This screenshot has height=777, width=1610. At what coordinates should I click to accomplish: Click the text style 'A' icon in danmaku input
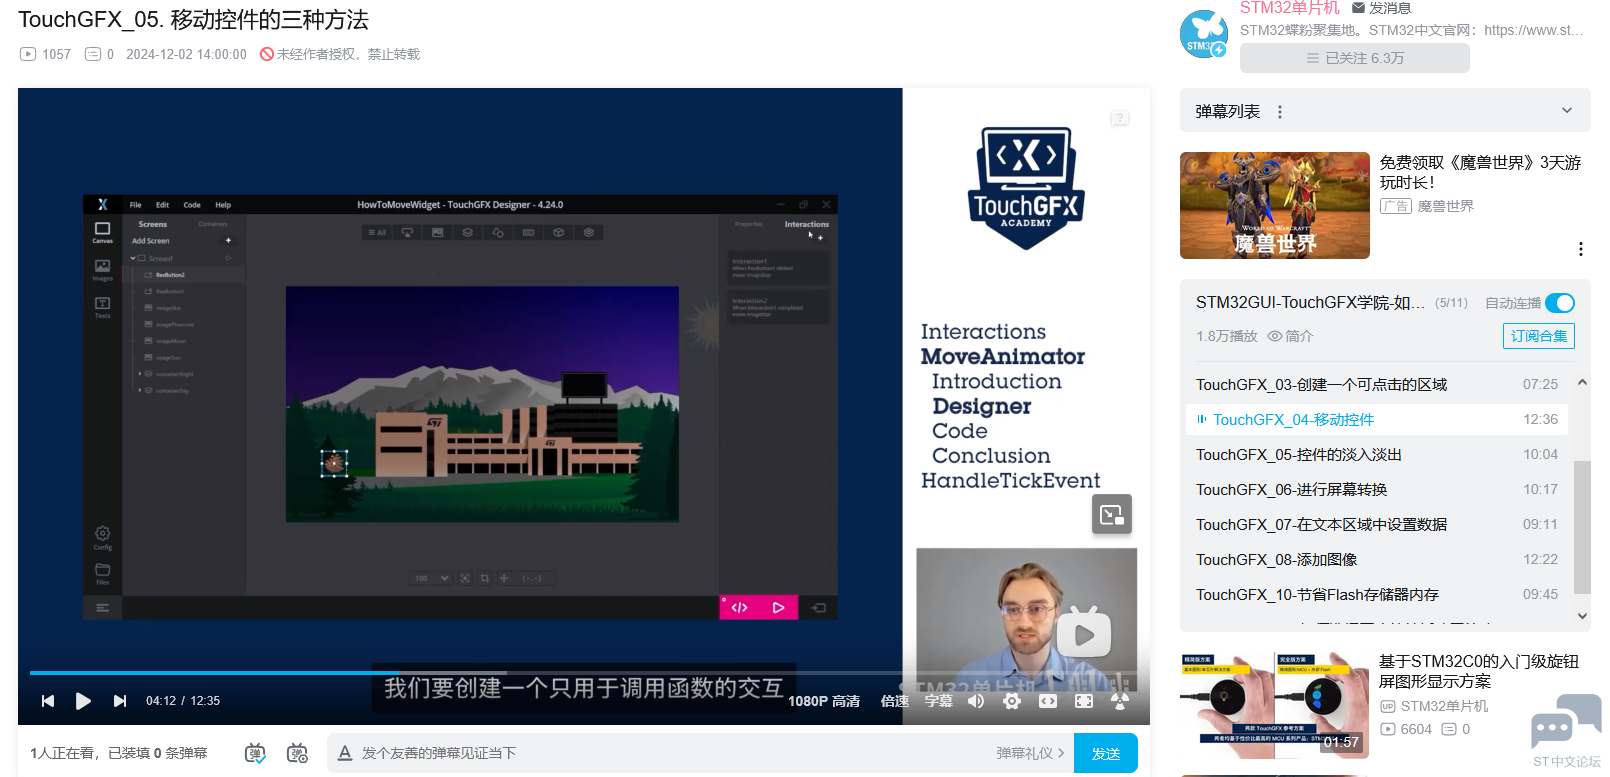(x=345, y=753)
